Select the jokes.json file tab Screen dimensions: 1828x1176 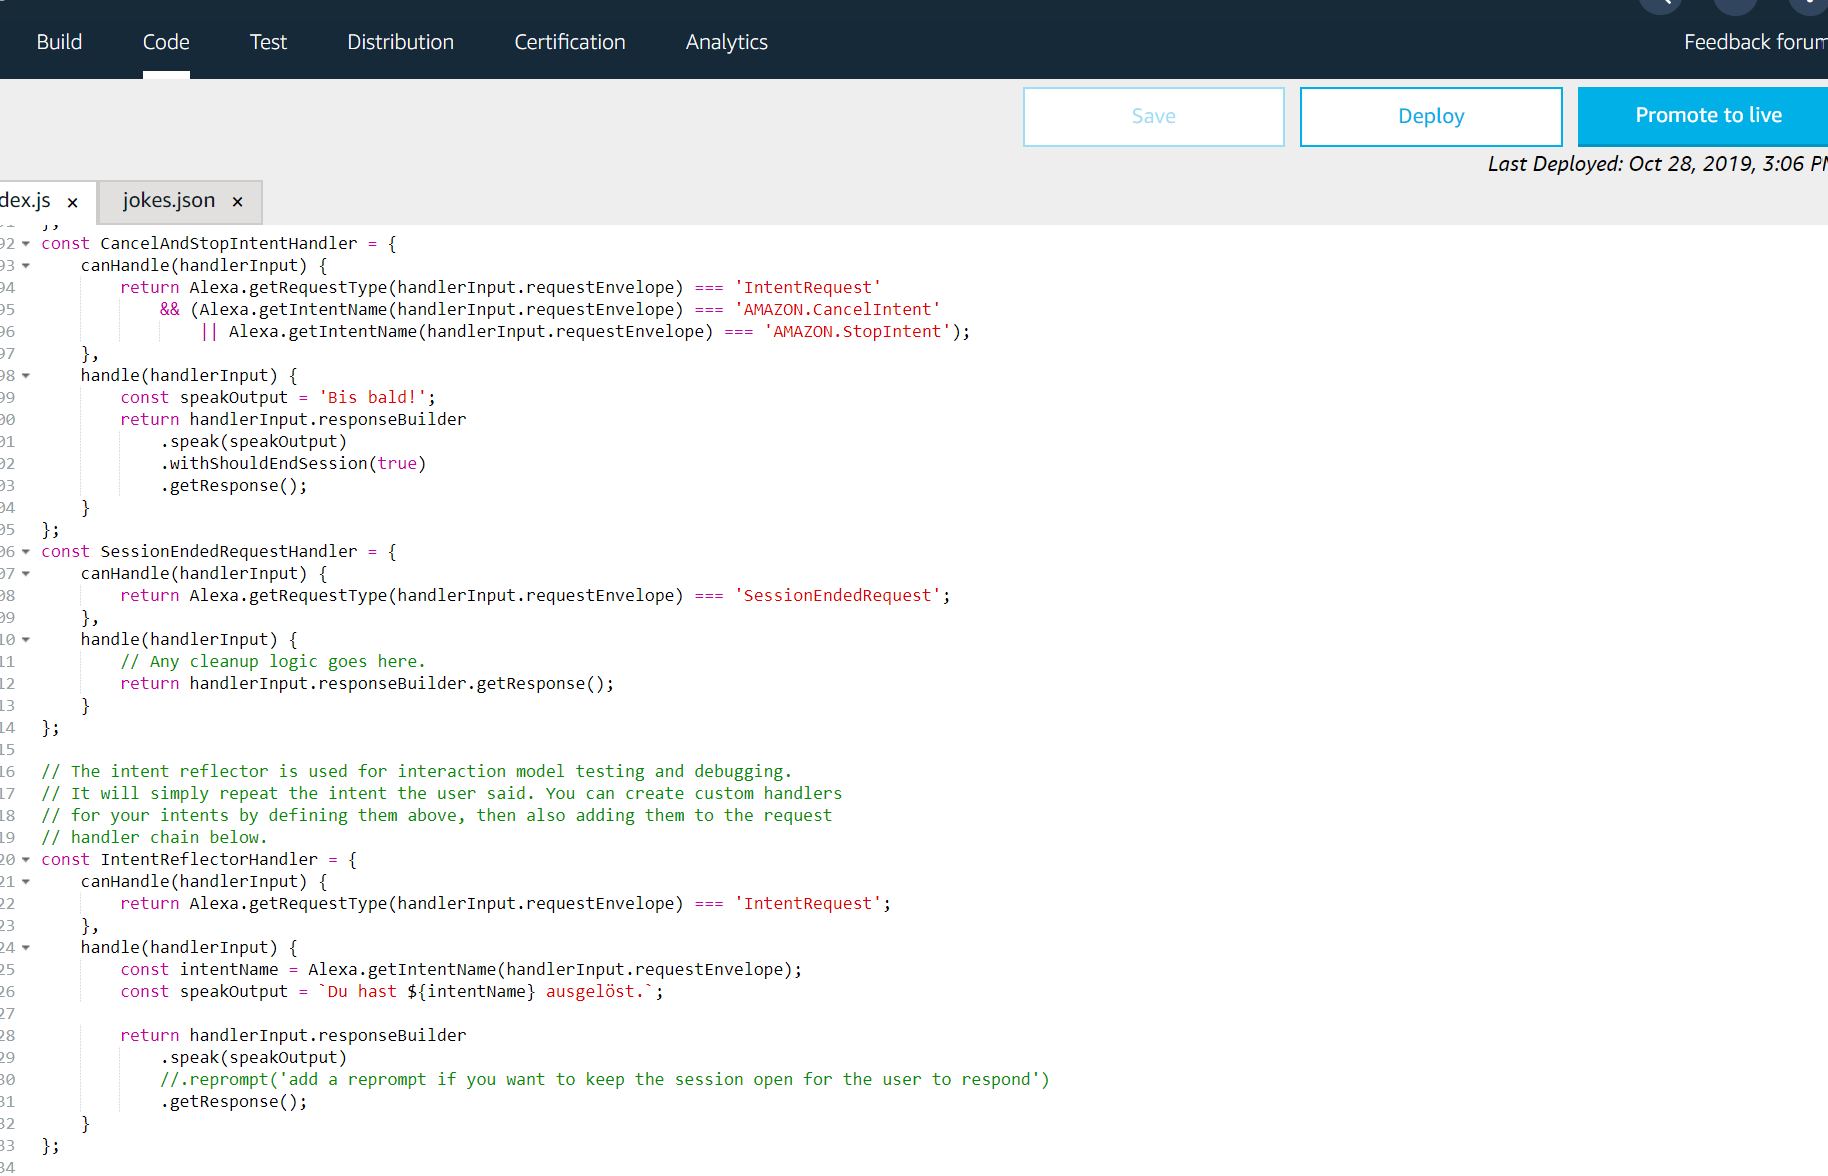(x=169, y=201)
